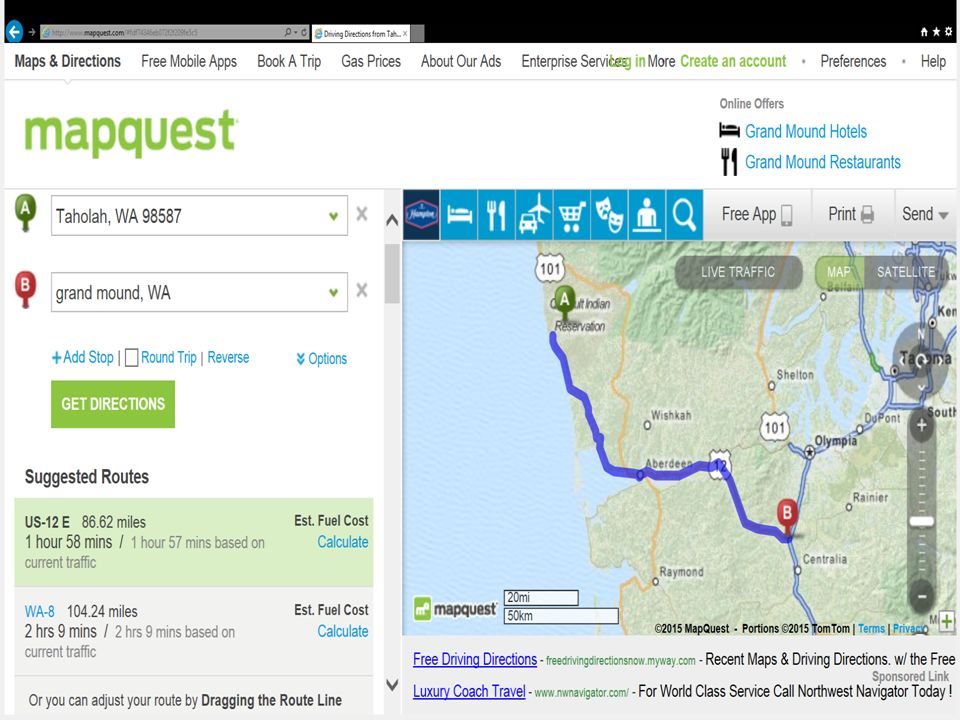Viewport: 960px width, 720px height.
Task: Select the theater masks entertainment icon
Action: point(610,215)
